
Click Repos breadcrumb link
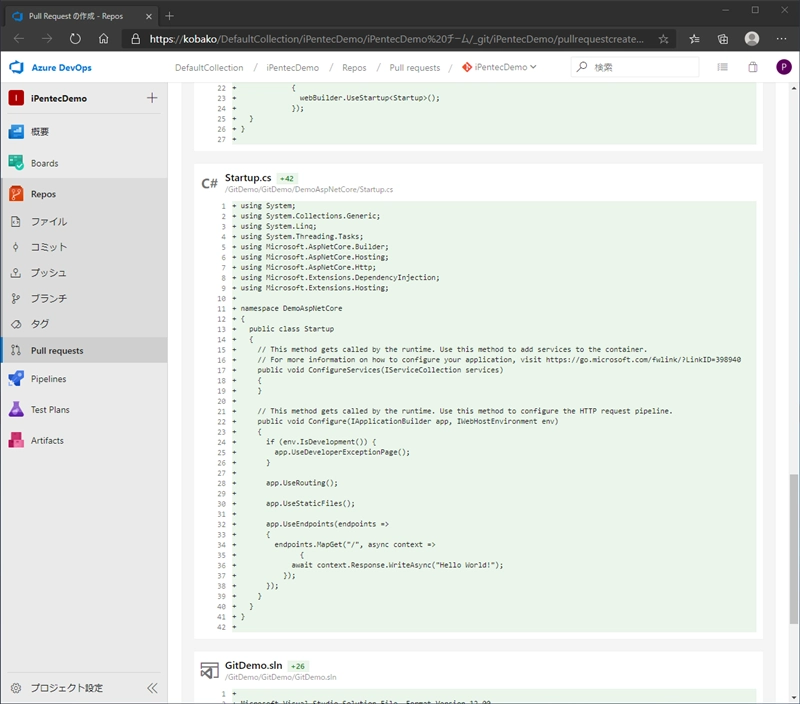point(354,67)
